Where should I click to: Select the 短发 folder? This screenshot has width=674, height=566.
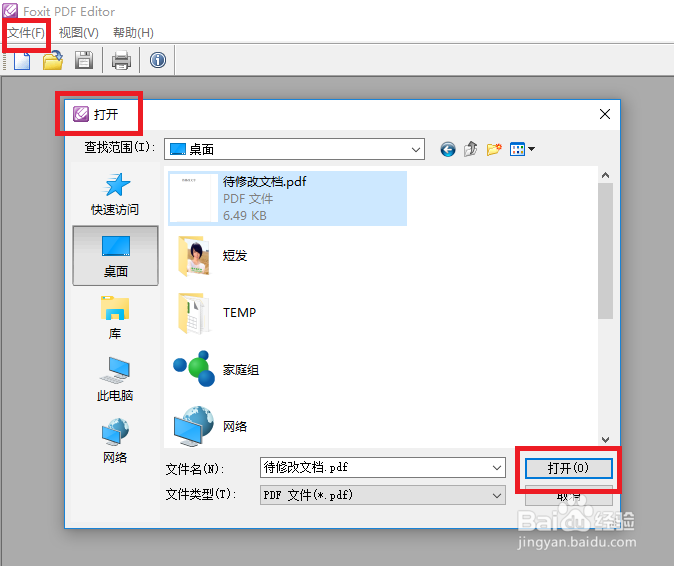[213, 256]
